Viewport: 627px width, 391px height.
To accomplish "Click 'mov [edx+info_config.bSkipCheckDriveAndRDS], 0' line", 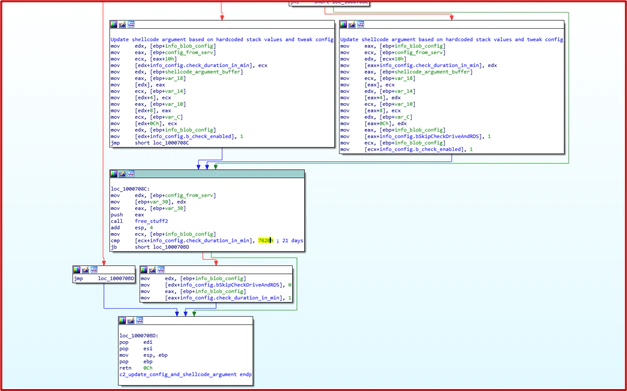I will coord(216,285).
